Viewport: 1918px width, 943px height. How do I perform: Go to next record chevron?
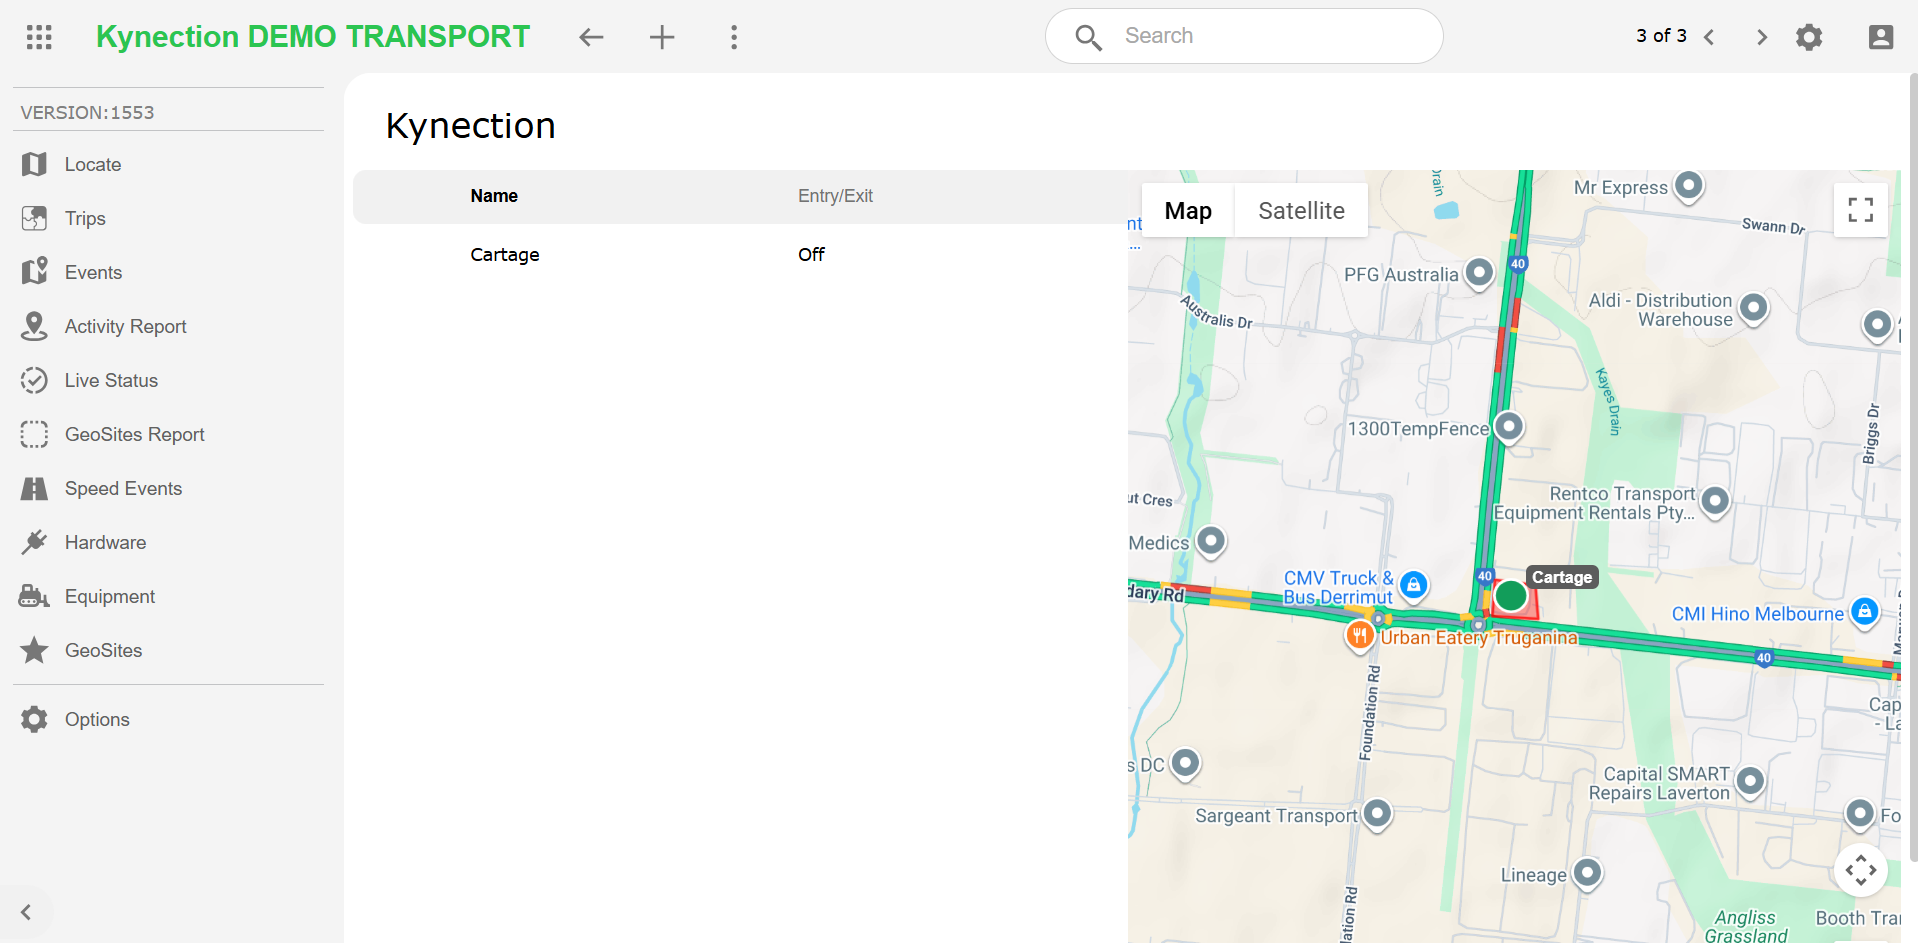coord(1761,37)
